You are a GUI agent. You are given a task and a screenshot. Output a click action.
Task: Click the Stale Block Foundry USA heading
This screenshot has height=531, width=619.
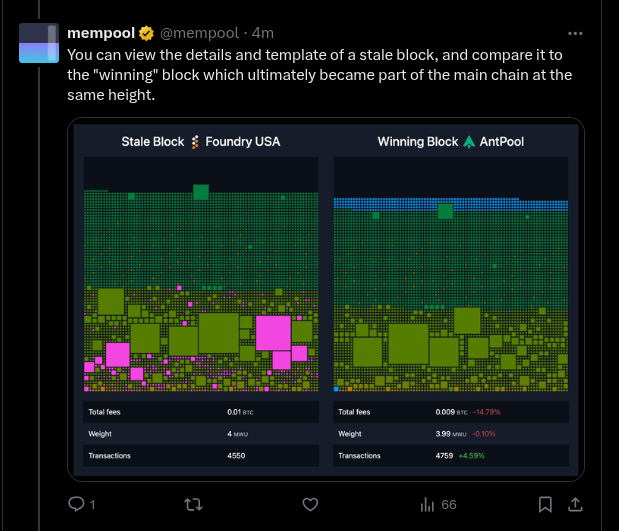point(200,142)
